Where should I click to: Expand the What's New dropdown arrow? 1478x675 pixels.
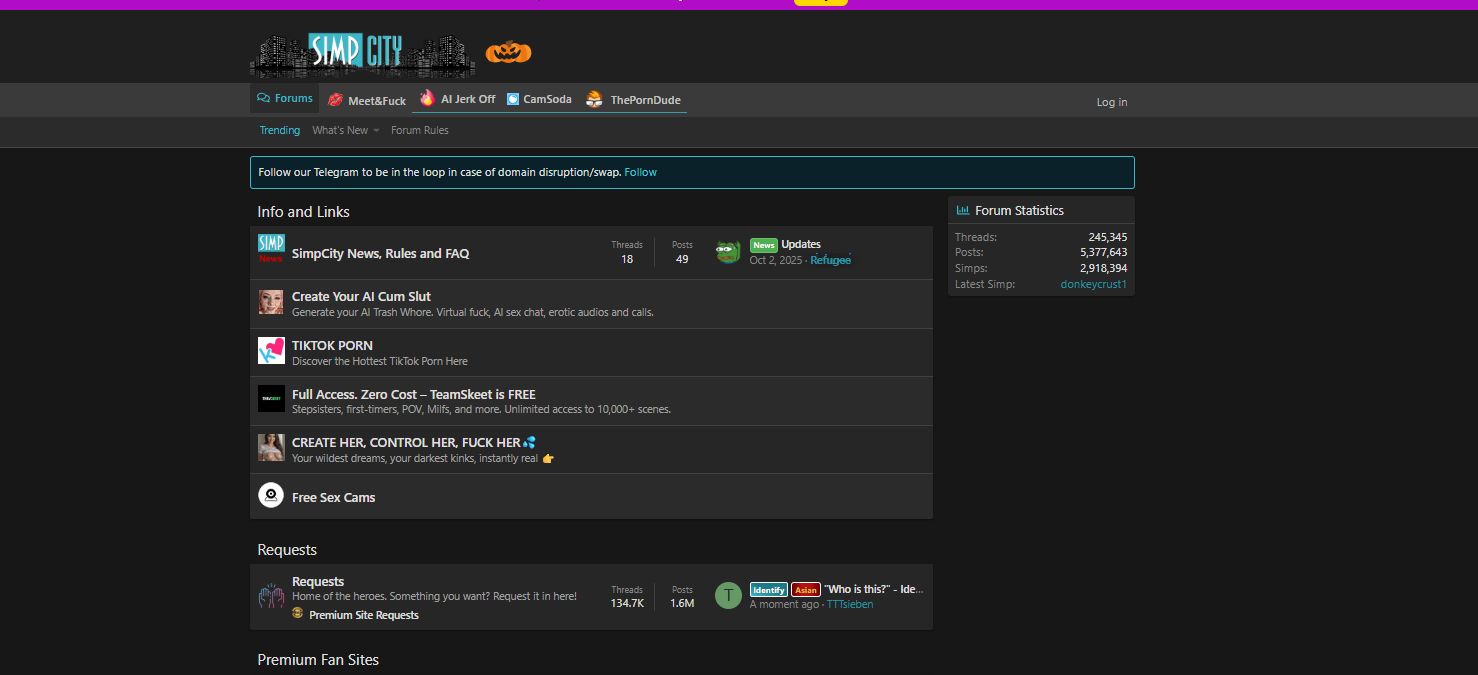pyautogui.click(x=377, y=131)
